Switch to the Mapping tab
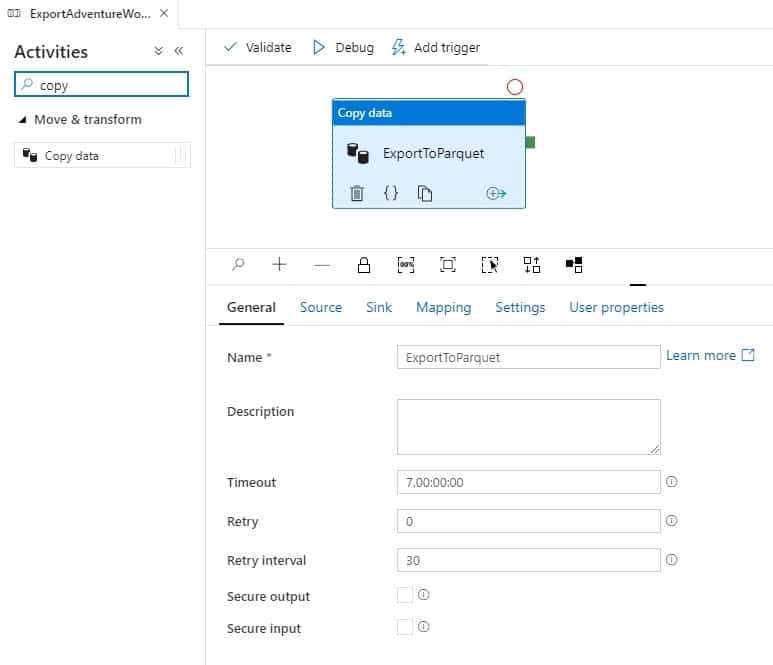The width and height of the screenshot is (773, 665). [444, 308]
